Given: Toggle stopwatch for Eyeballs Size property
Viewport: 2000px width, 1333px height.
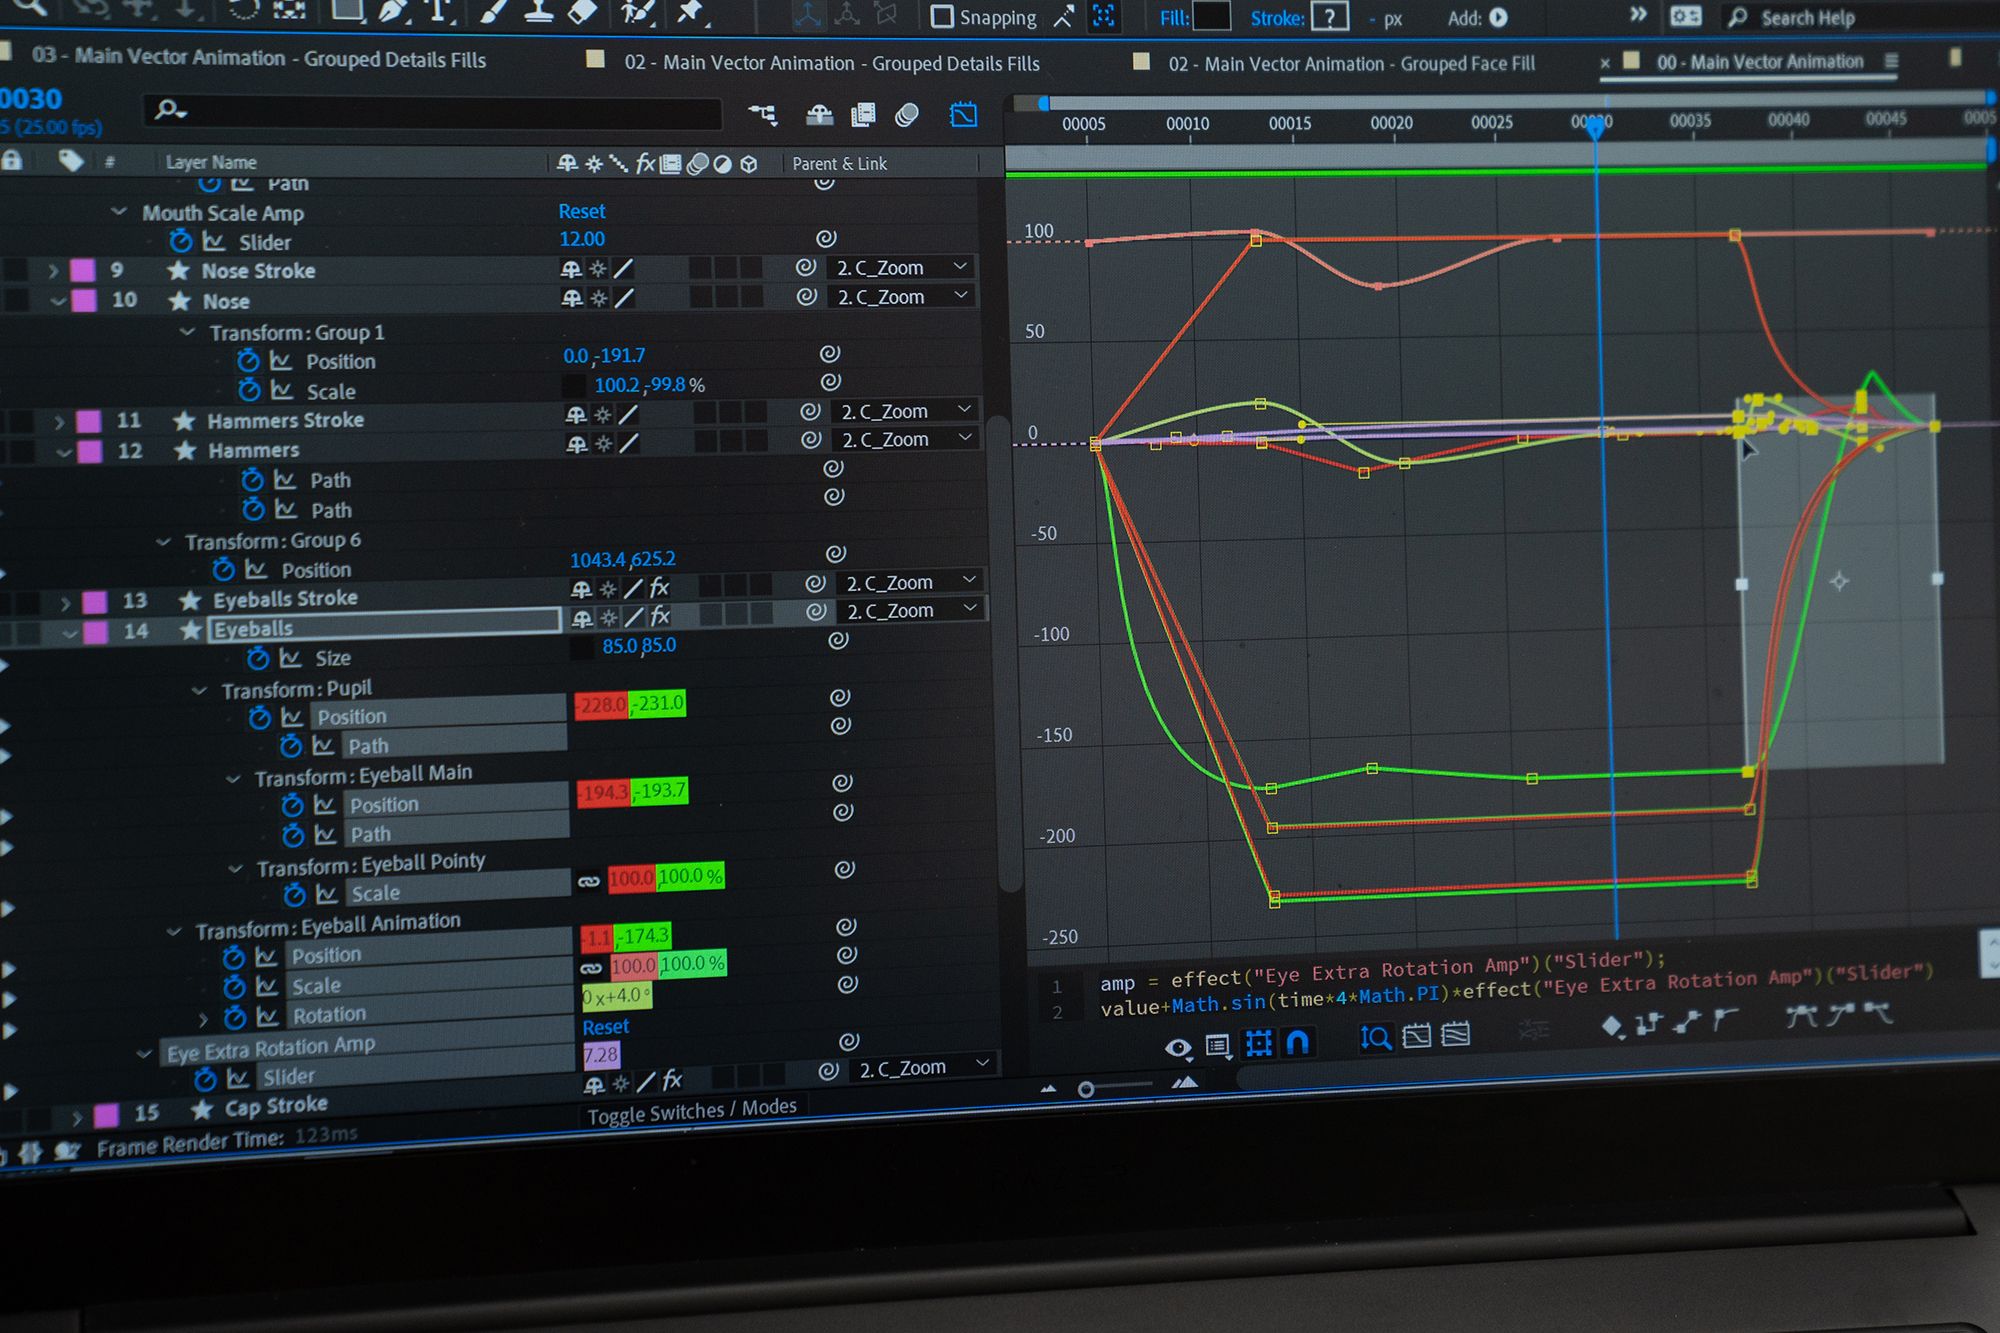Looking at the screenshot, I should coord(258,658).
